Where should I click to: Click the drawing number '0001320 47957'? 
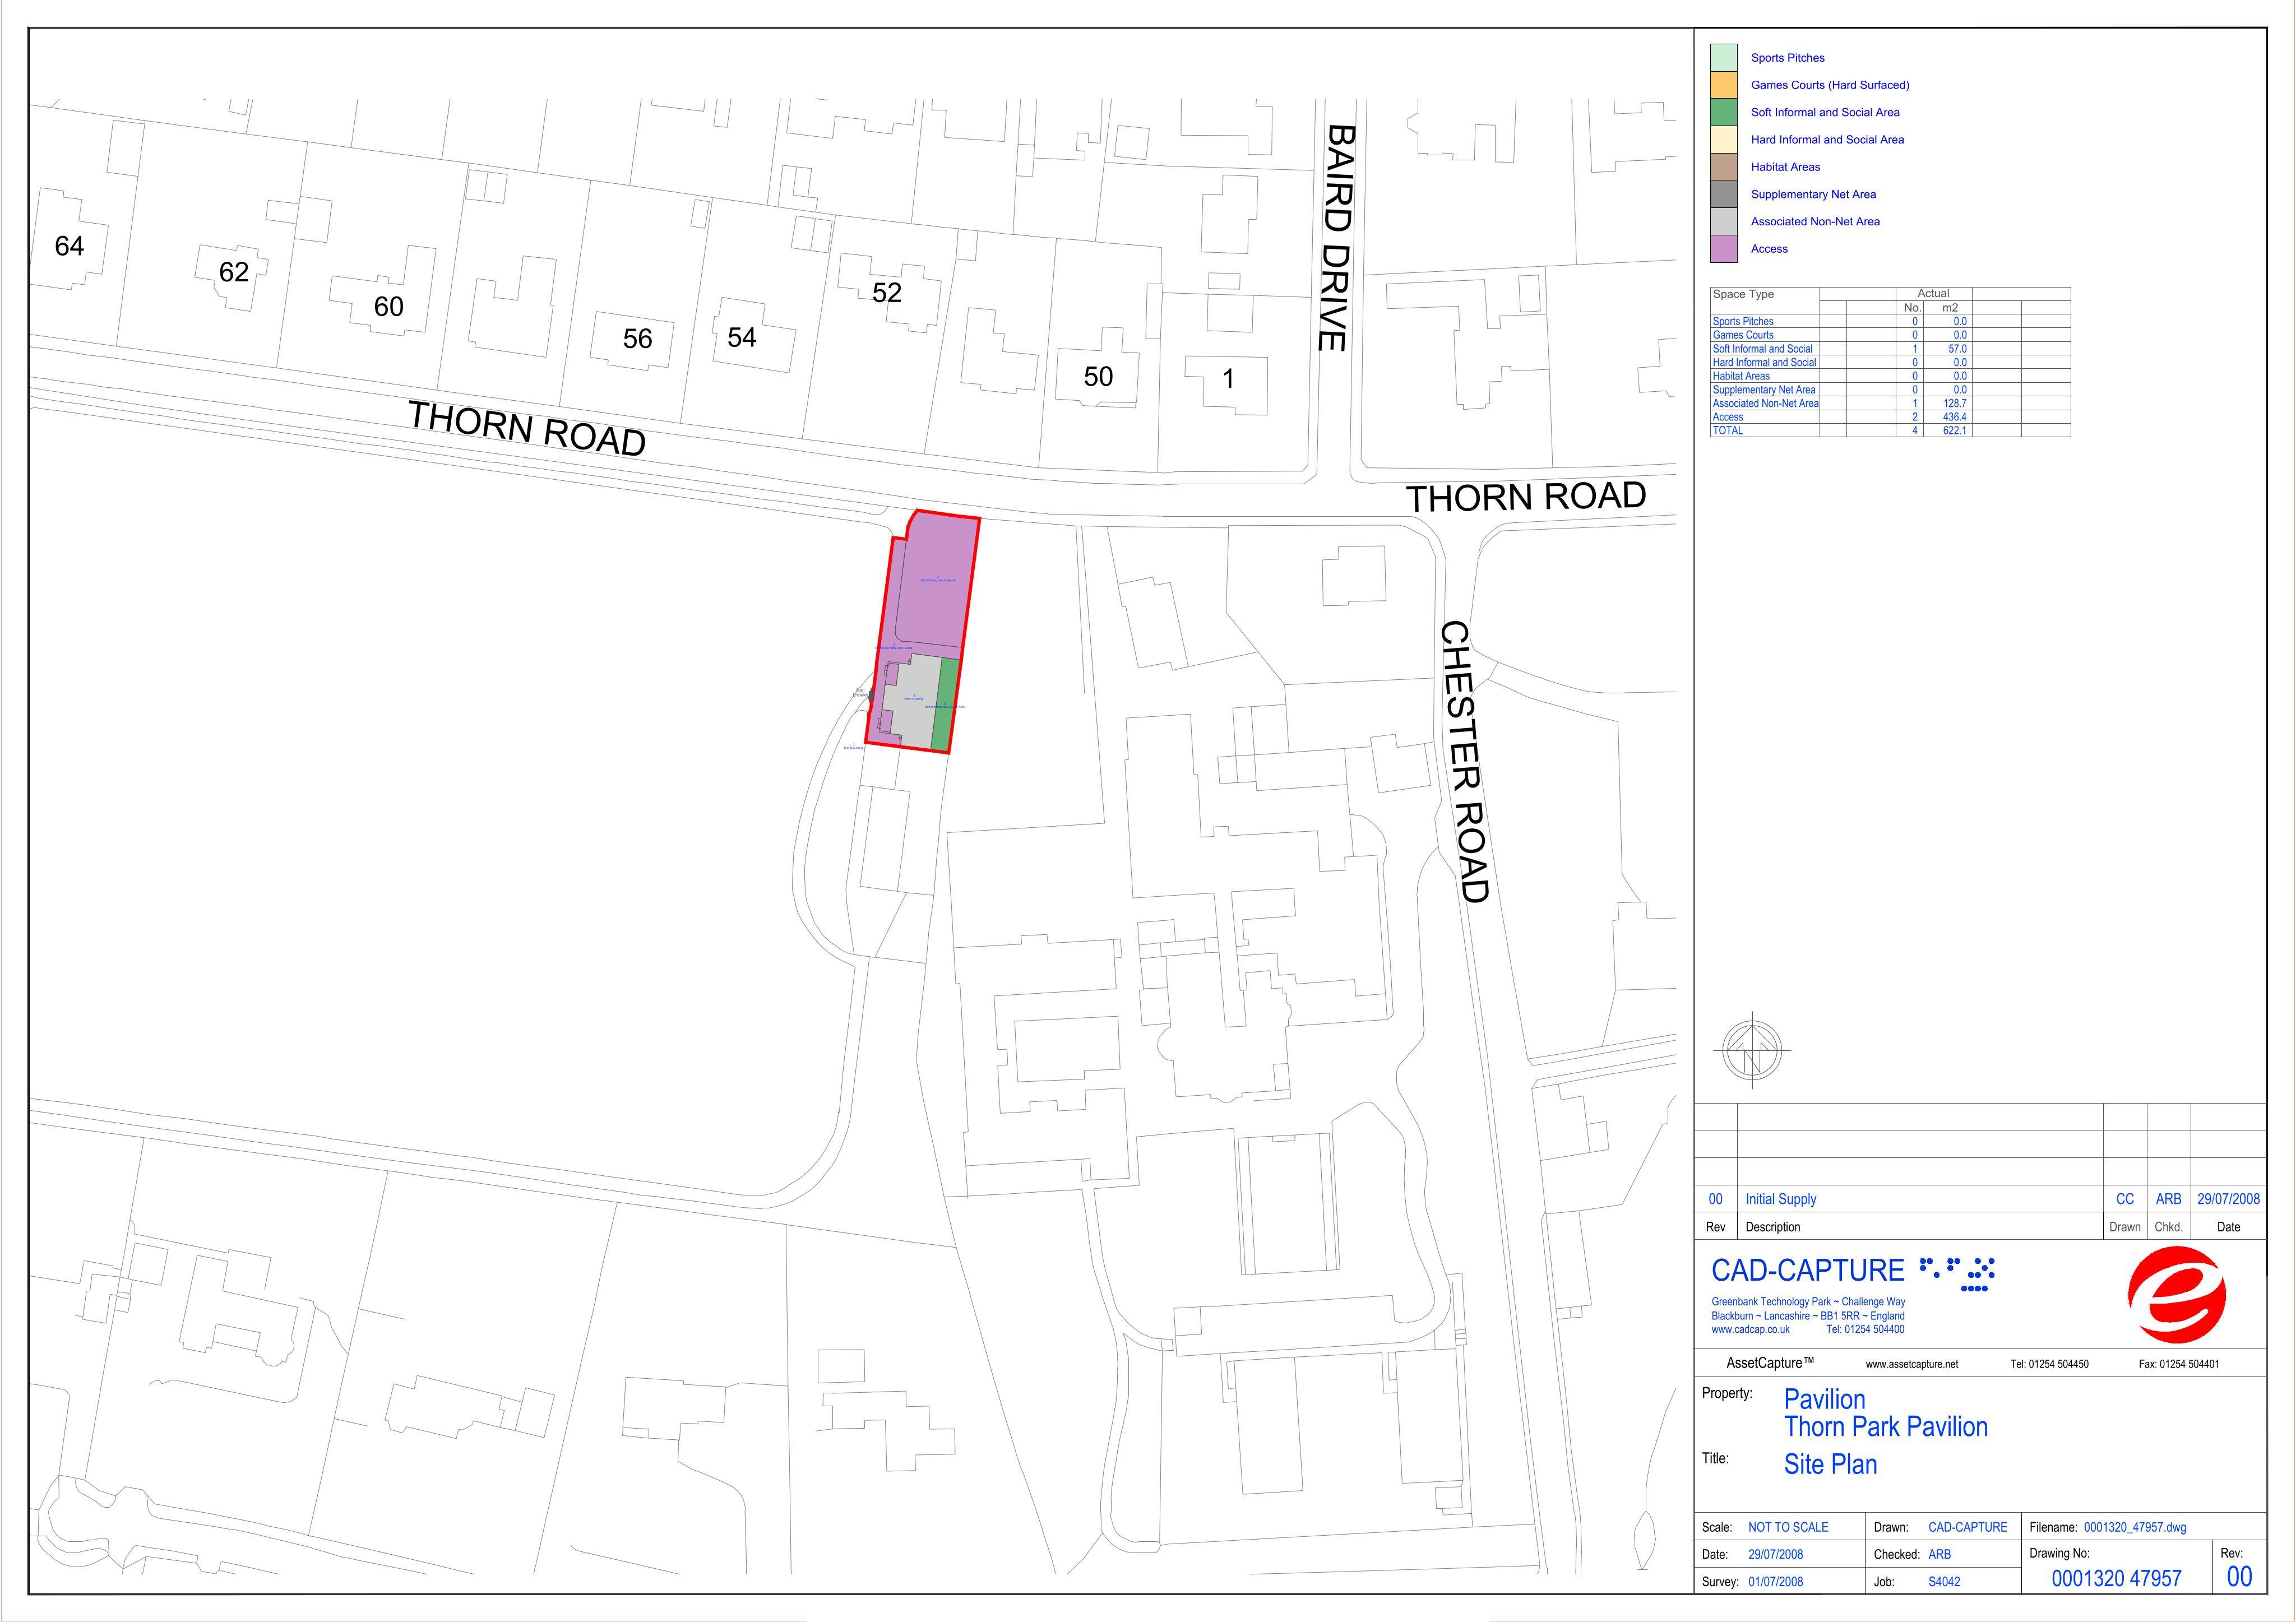click(x=2117, y=1579)
